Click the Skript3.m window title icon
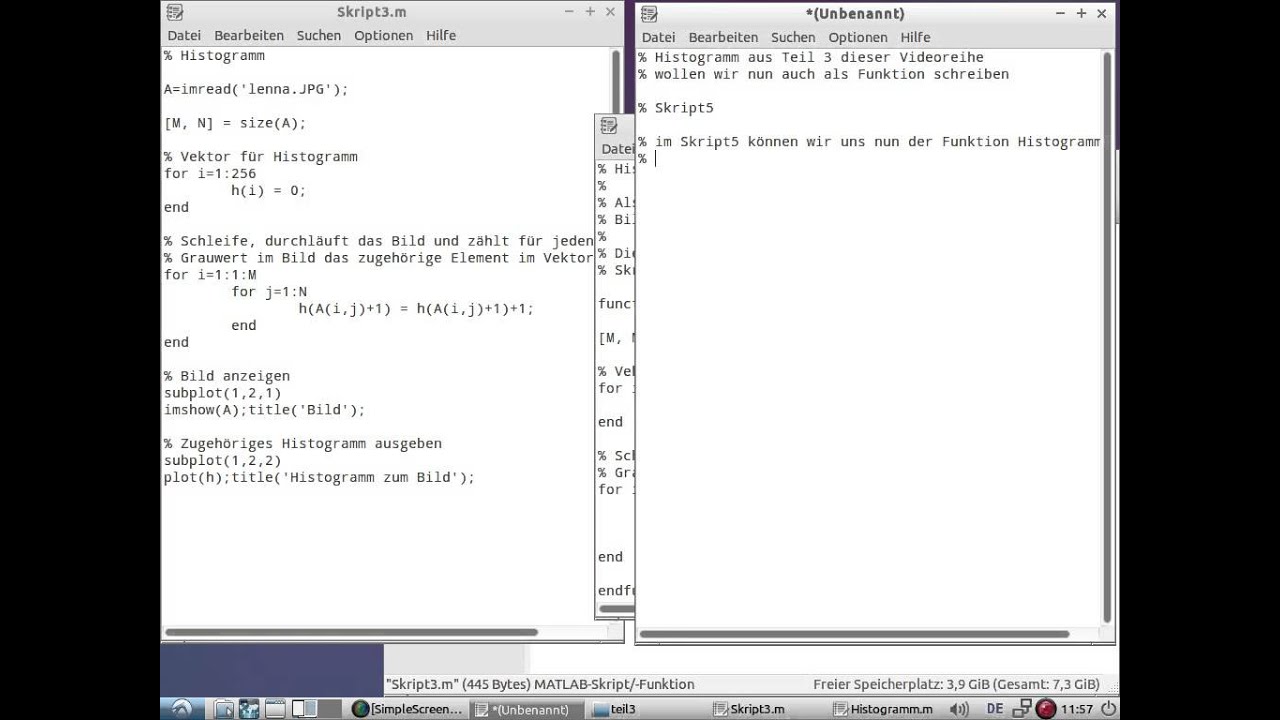The height and width of the screenshot is (720, 1280). pyautogui.click(x=174, y=12)
